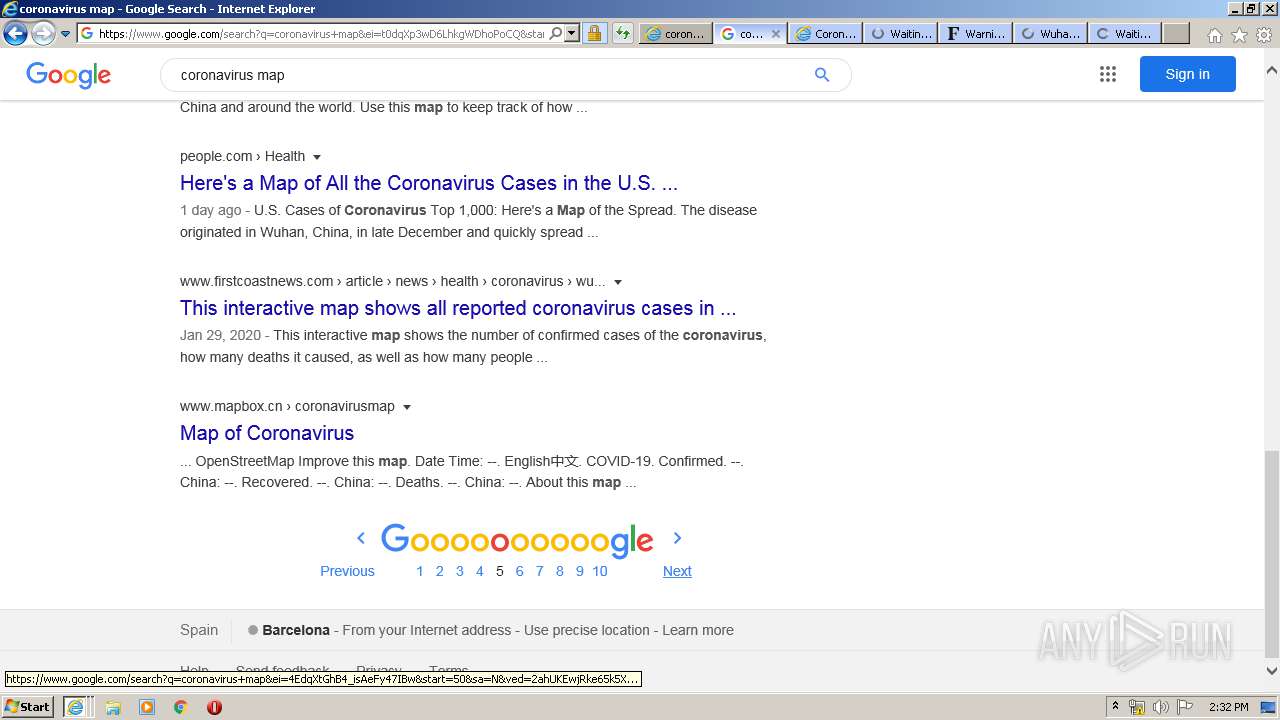Open the Google apps grid icon
Image resolution: width=1280 pixels, height=720 pixels.
pyautogui.click(x=1108, y=74)
